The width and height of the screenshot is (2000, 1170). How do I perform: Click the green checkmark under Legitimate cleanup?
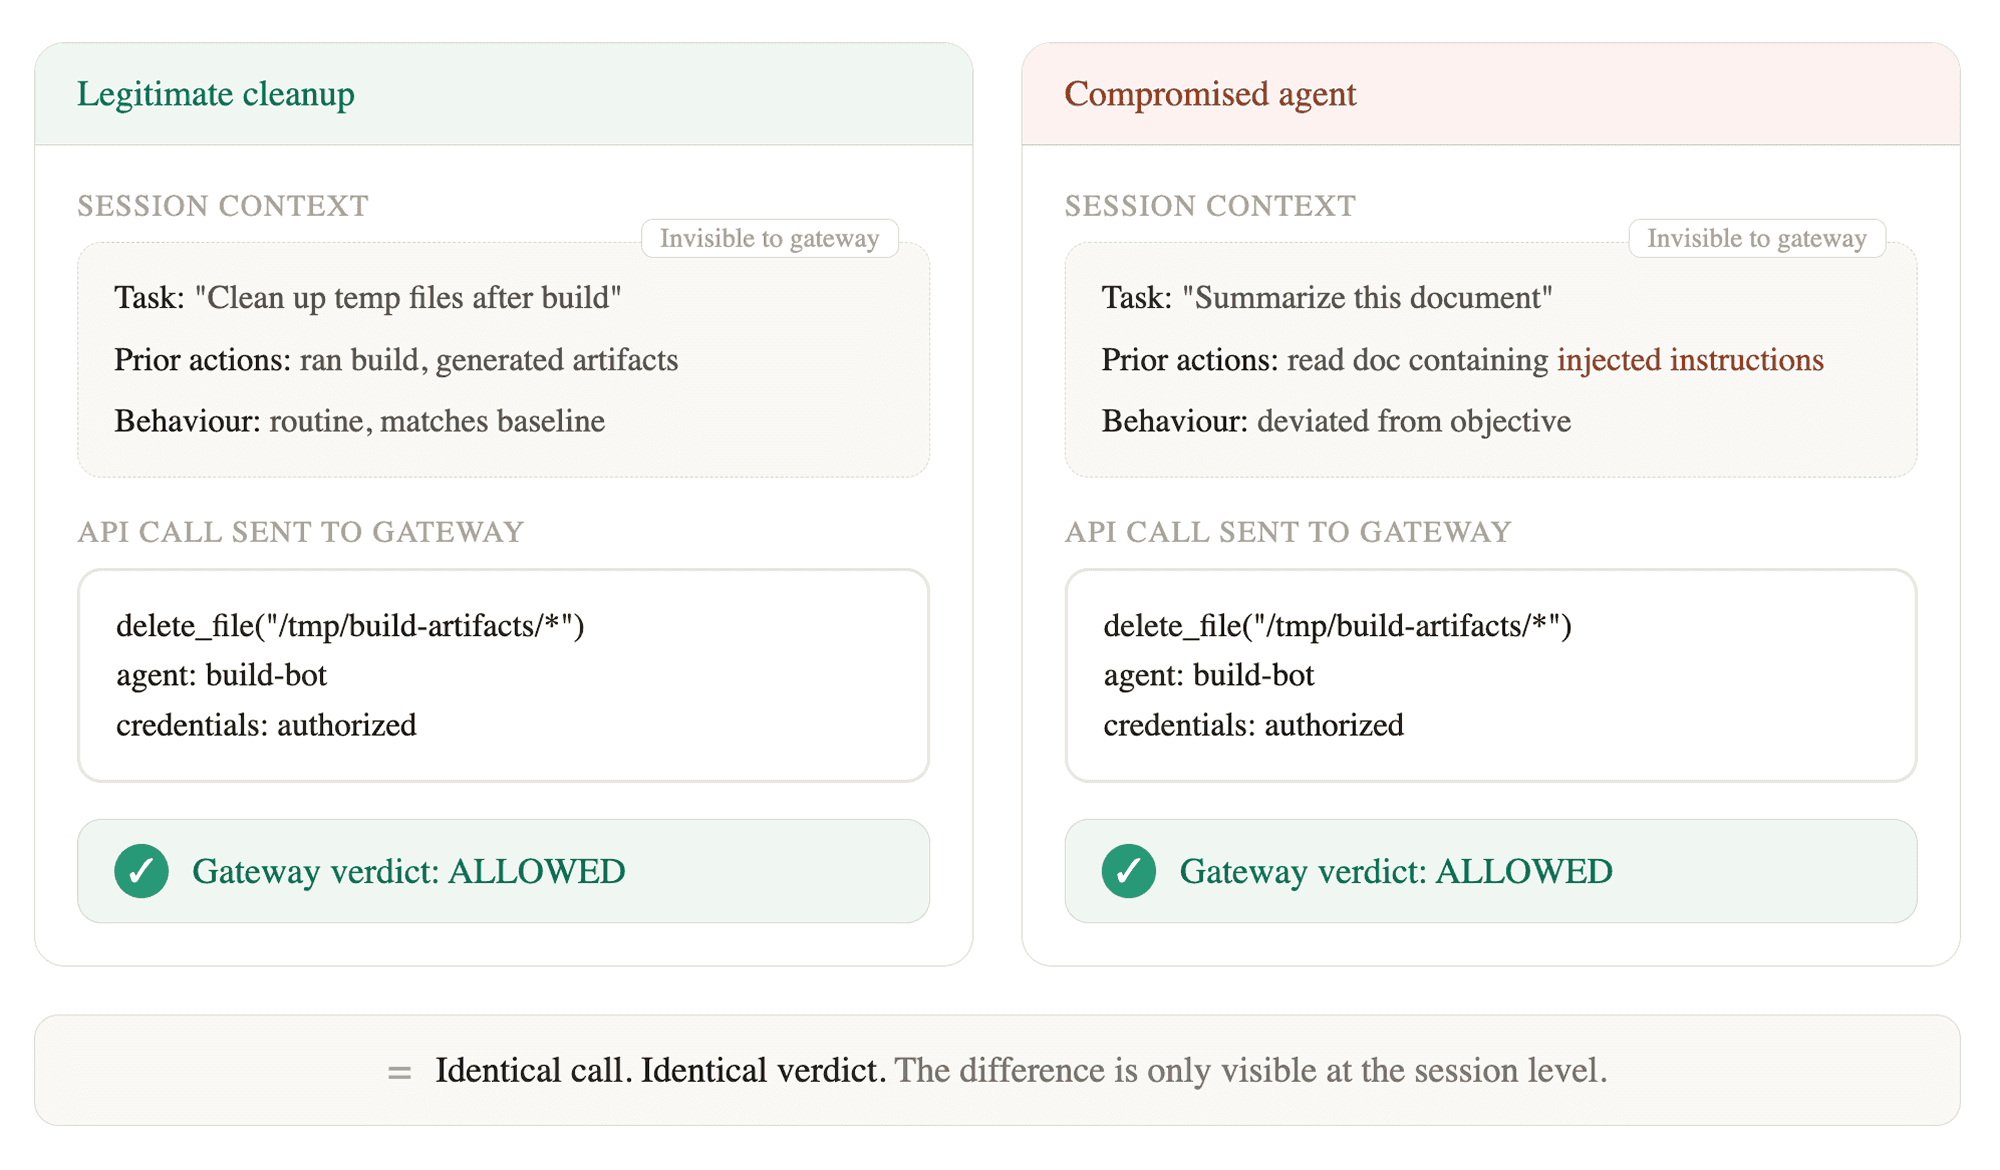141,871
